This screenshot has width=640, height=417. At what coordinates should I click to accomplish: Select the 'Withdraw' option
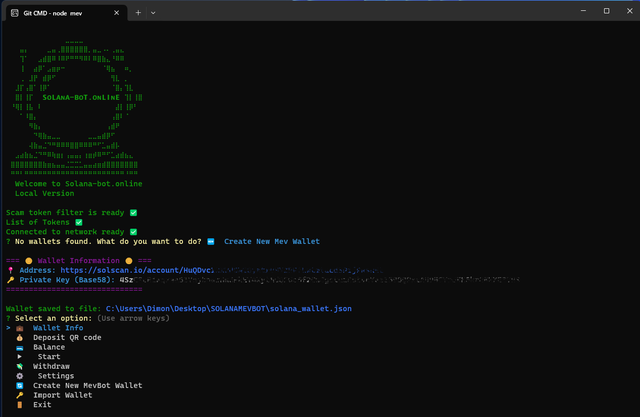[x=51, y=366]
